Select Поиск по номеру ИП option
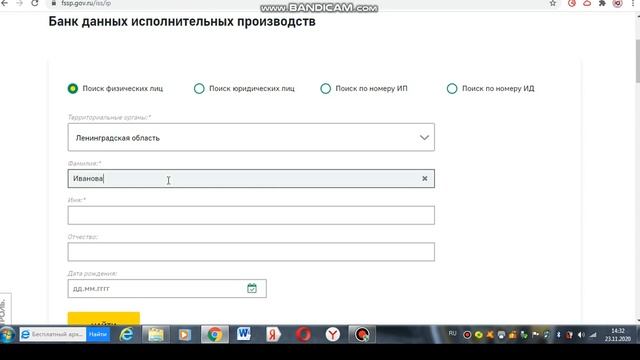 325,88
